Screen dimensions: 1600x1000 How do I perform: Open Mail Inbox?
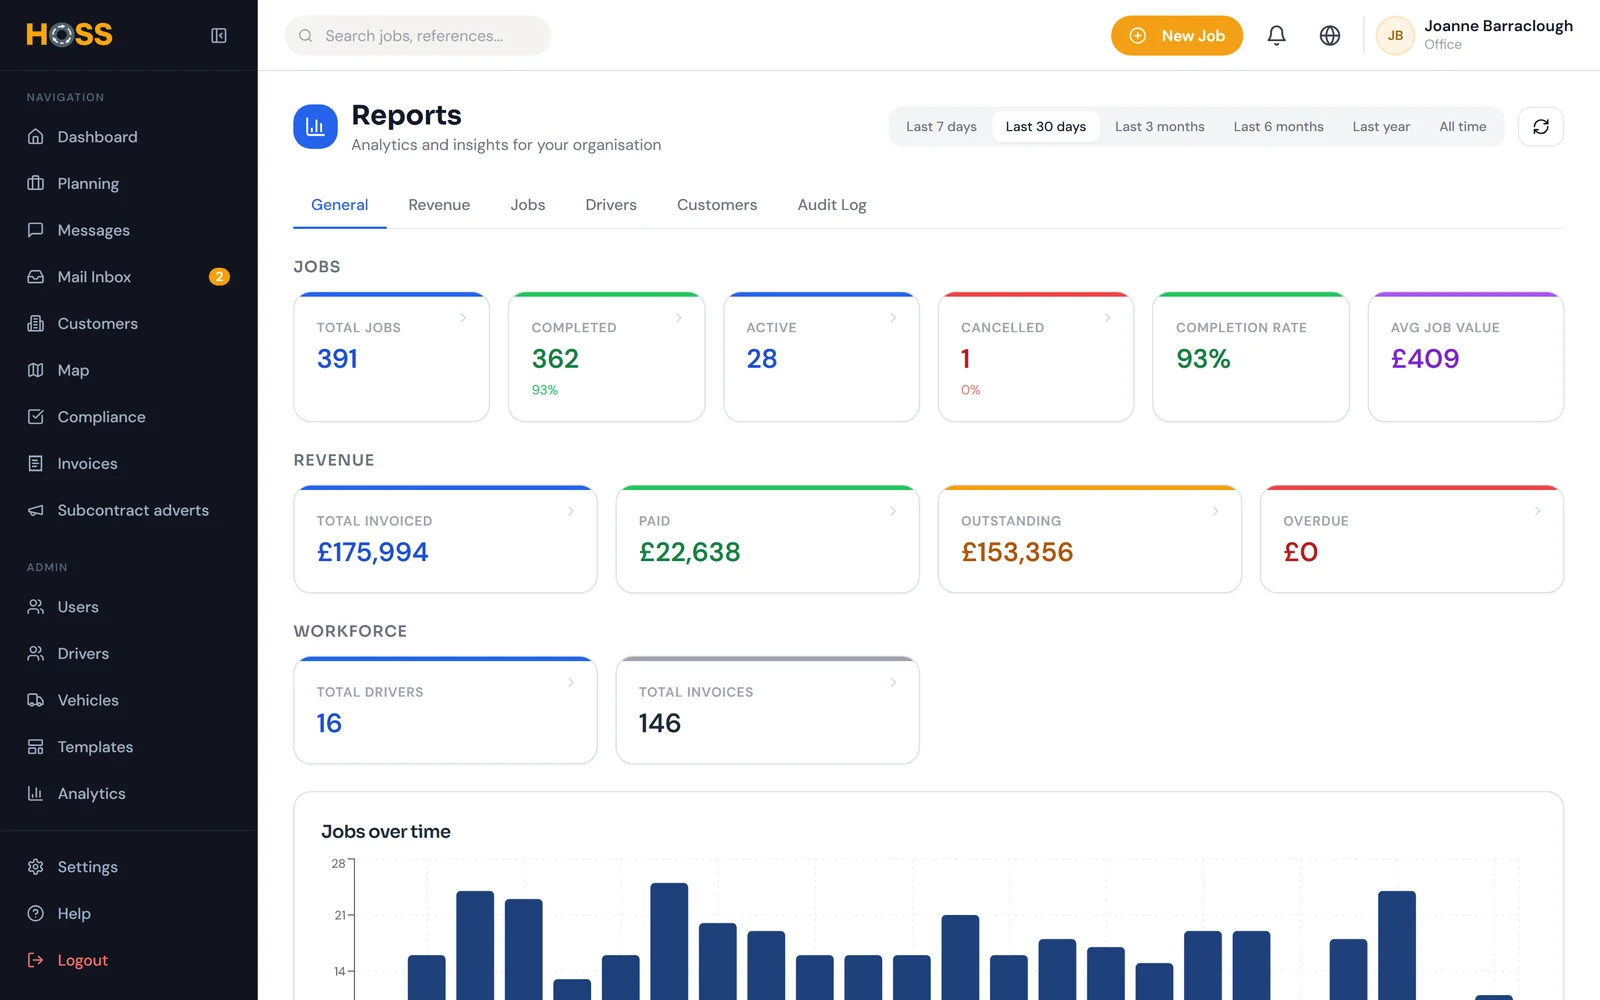(129, 277)
